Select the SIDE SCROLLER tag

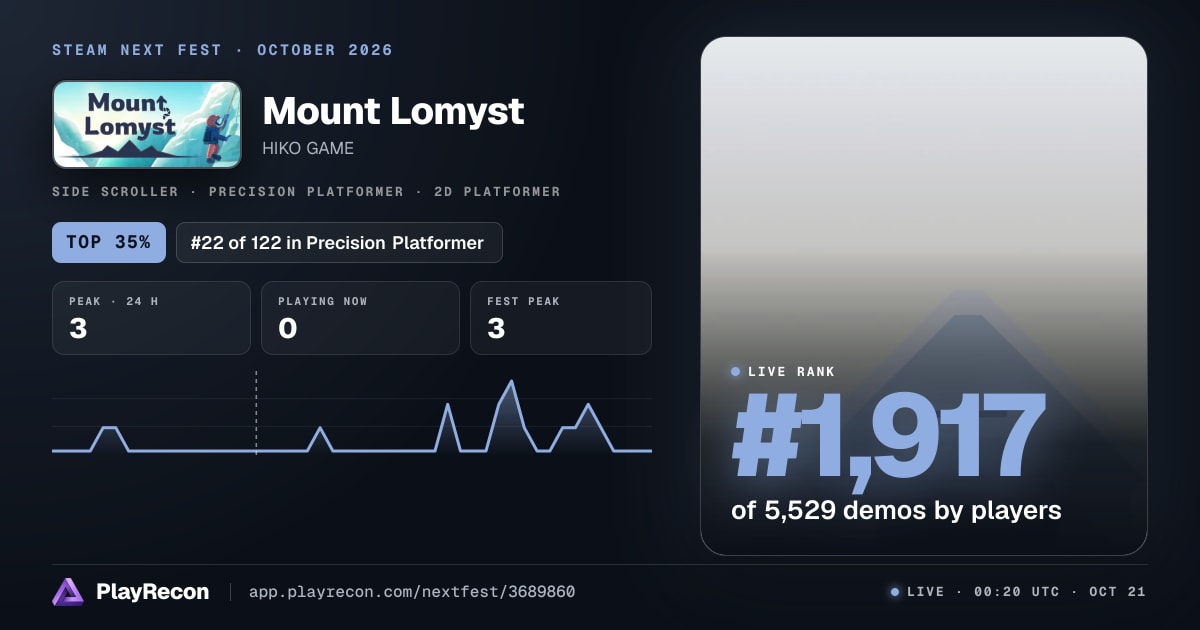click(x=115, y=191)
